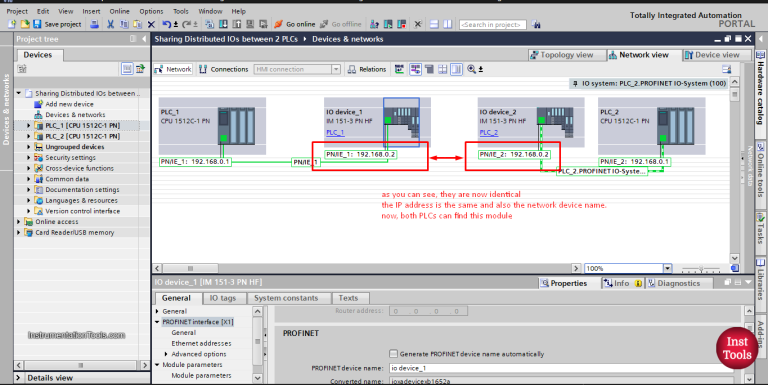Expand PLC_1 [CPU 1512C-1 PN] node
This screenshot has height=385, width=768.
click(x=28, y=125)
